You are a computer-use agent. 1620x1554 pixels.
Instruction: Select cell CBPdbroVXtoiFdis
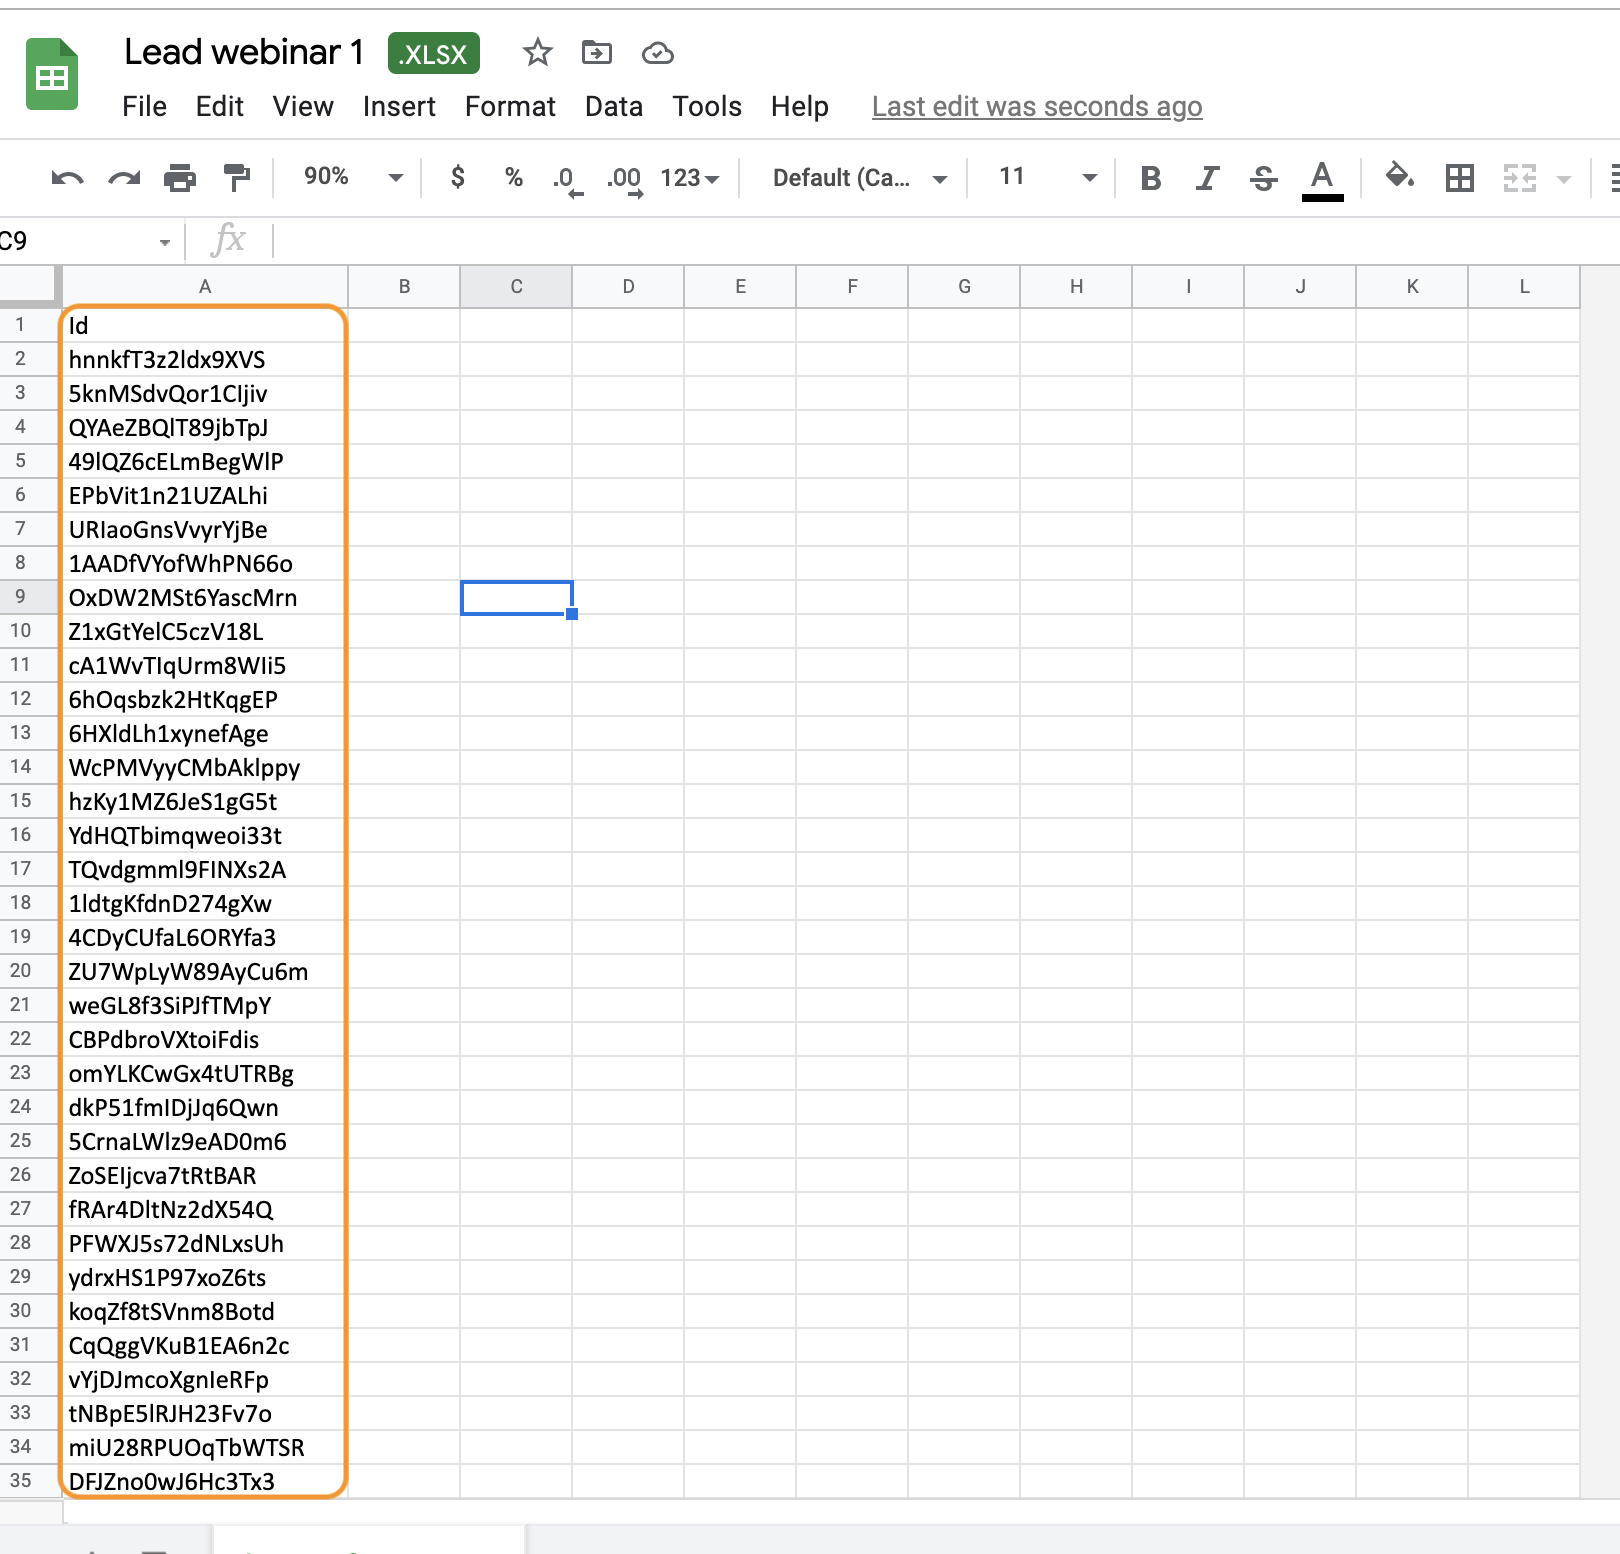coord(205,1039)
